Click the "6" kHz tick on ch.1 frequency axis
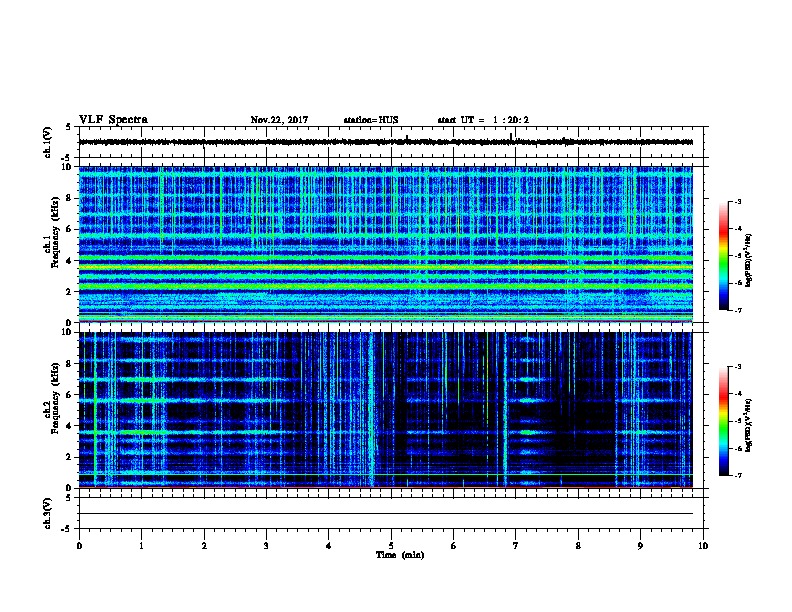The image size is (792, 612). [69, 229]
